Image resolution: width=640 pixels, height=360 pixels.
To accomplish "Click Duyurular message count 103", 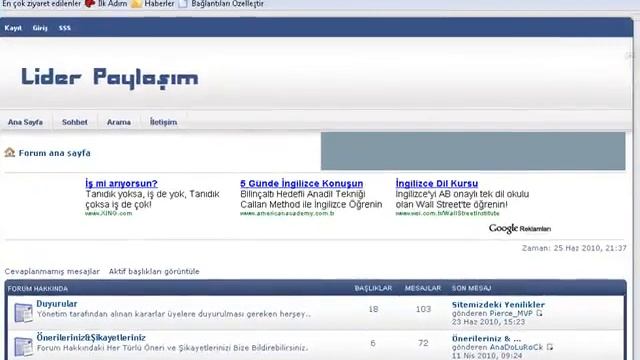I will [423, 309].
